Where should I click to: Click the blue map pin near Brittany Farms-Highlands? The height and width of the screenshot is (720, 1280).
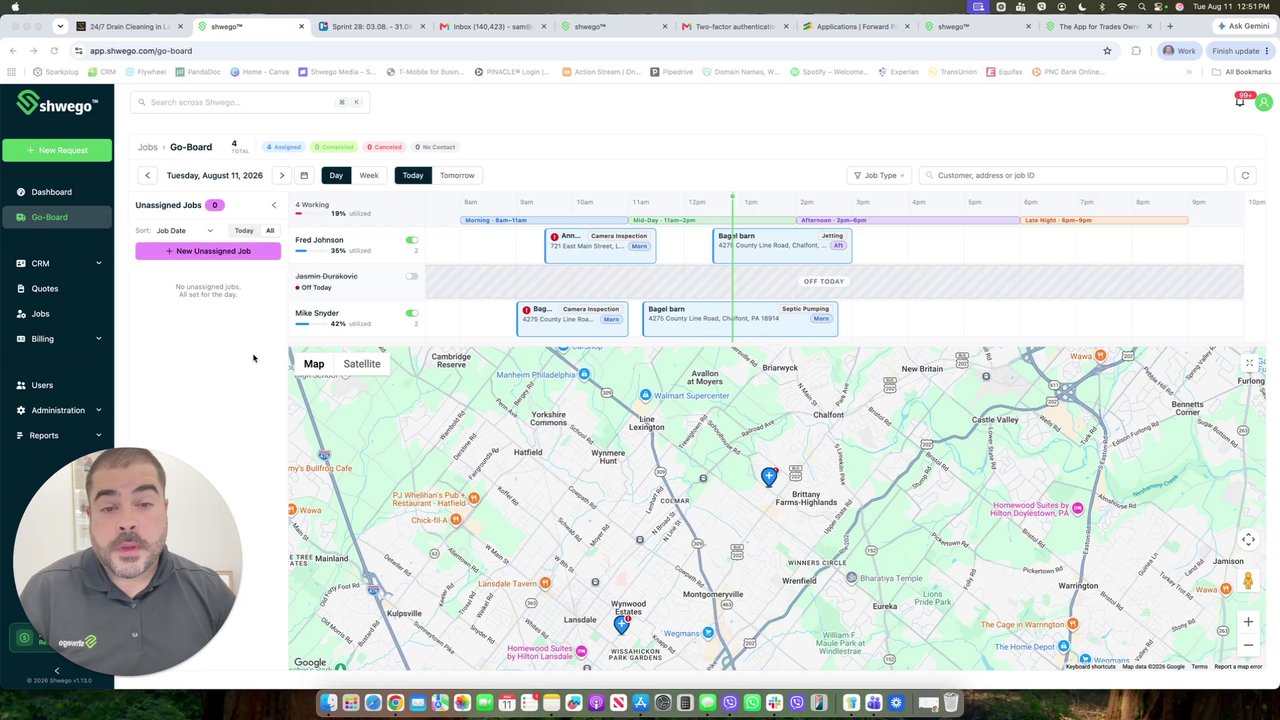[x=769, y=476]
